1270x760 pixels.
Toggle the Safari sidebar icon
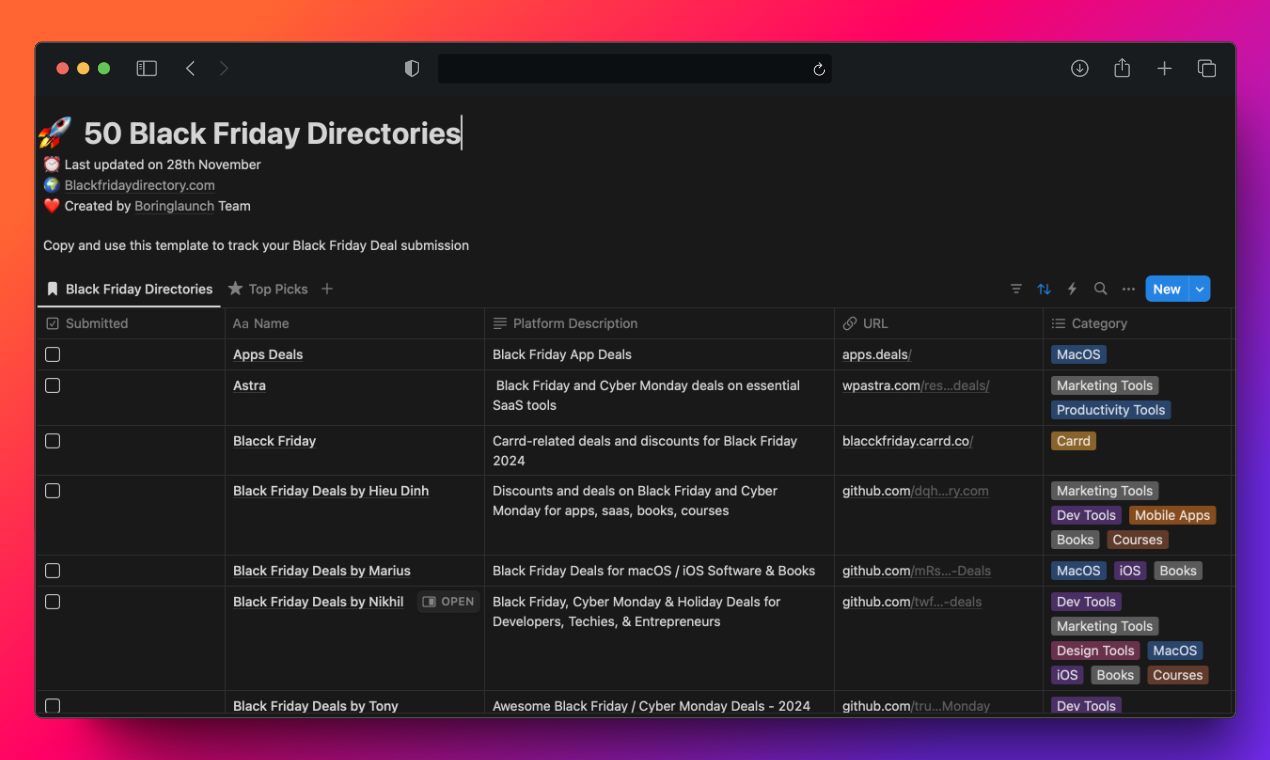click(147, 68)
